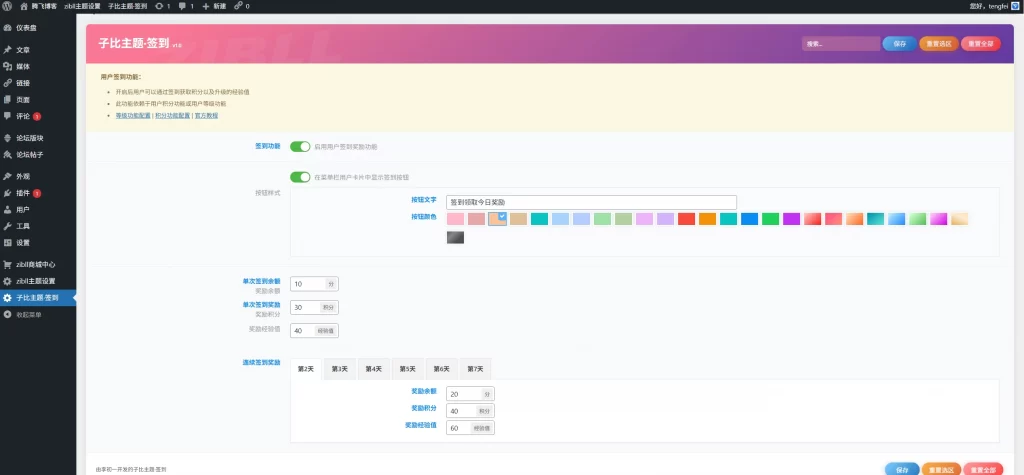Screen dimensions: 1024x475
Task: Open 媒体 media library in sidebar
Action: tap(23, 66)
